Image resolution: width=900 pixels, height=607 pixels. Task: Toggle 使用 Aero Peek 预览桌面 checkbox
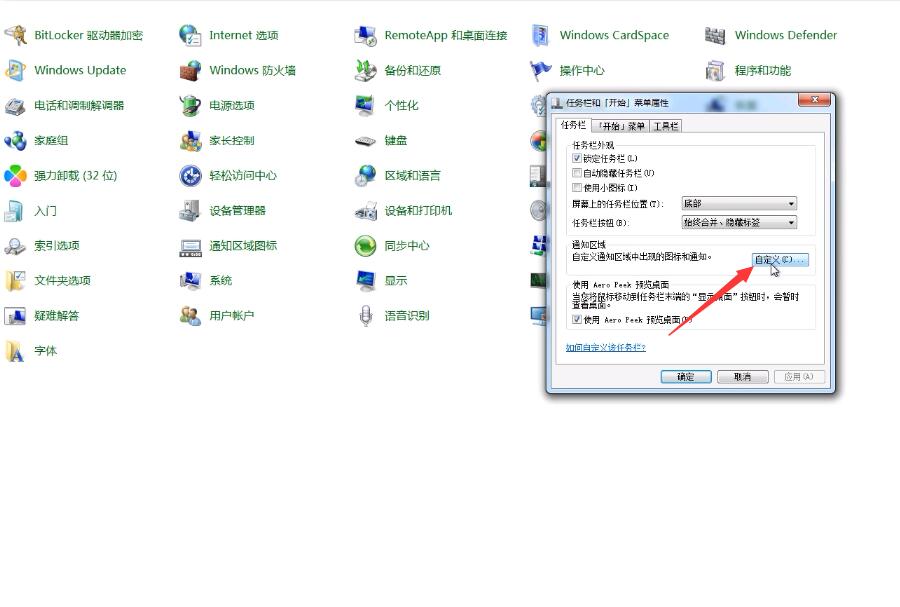pos(577,320)
